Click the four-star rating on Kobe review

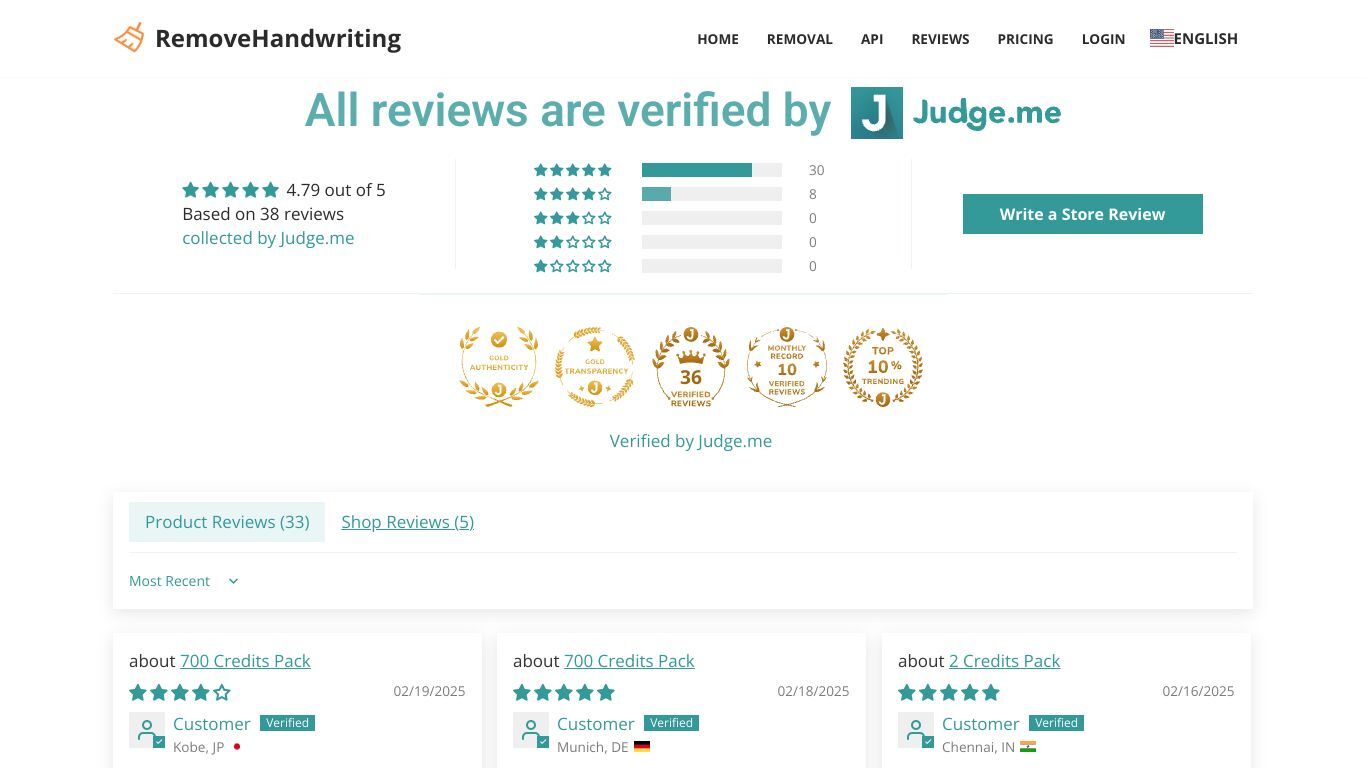(x=180, y=692)
